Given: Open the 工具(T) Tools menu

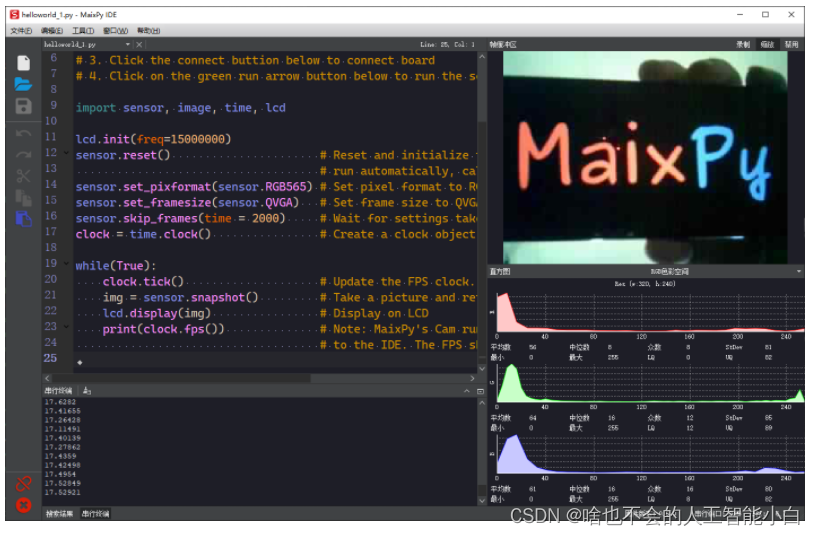Looking at the screenshot, I should 83,31.
